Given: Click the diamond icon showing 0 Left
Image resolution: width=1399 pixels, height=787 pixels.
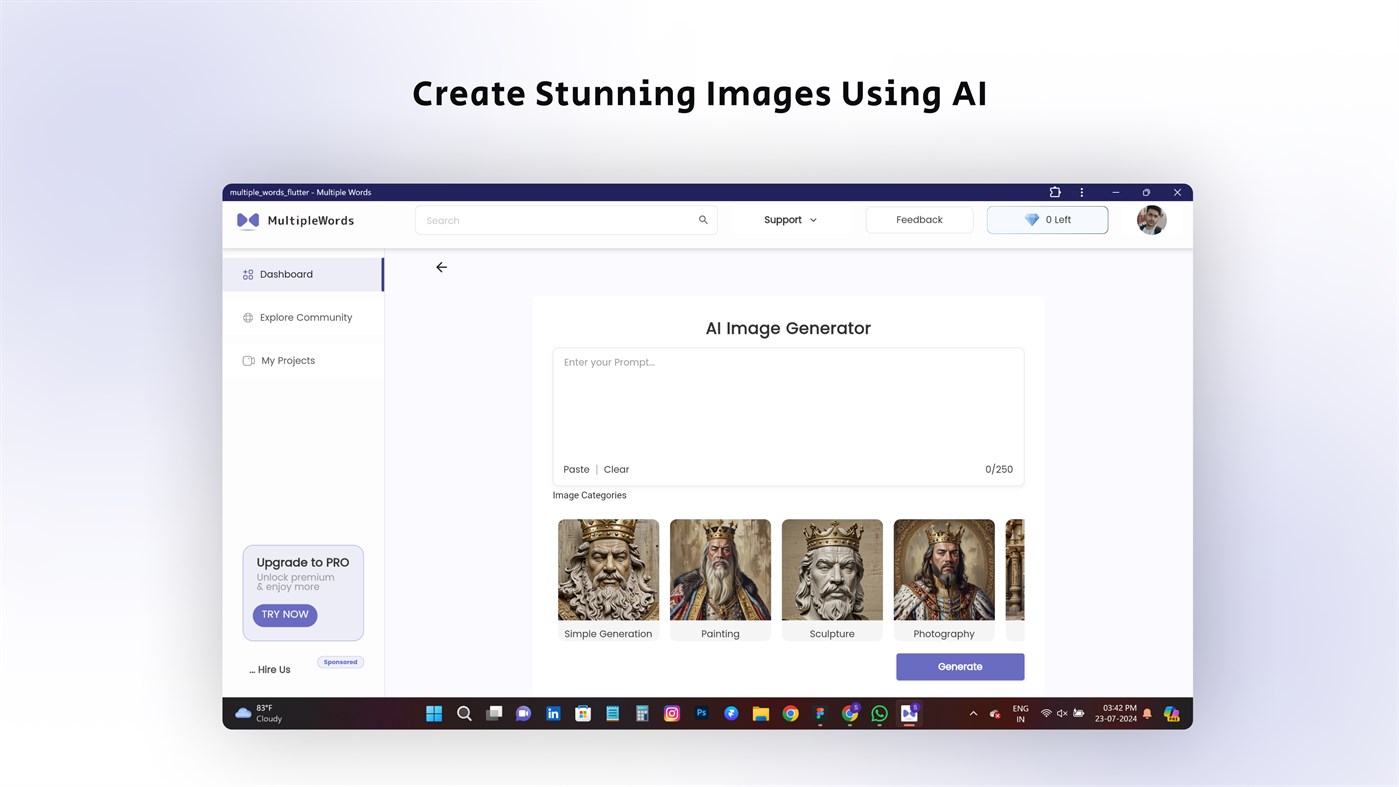Looking at the screenshot, I should coord(1031,219).
